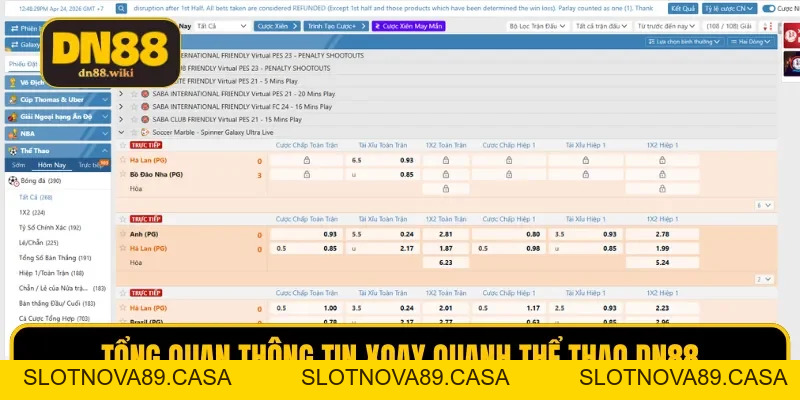Toggle the Cược Nhanh switch at top right
This screenshot has height=400, width=800.
768,9
